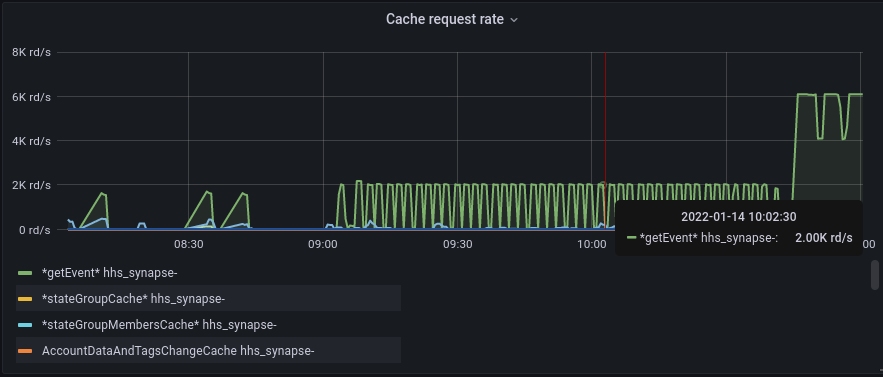
Task: Click the 09:30 x-axis time label
Action: 457,244
